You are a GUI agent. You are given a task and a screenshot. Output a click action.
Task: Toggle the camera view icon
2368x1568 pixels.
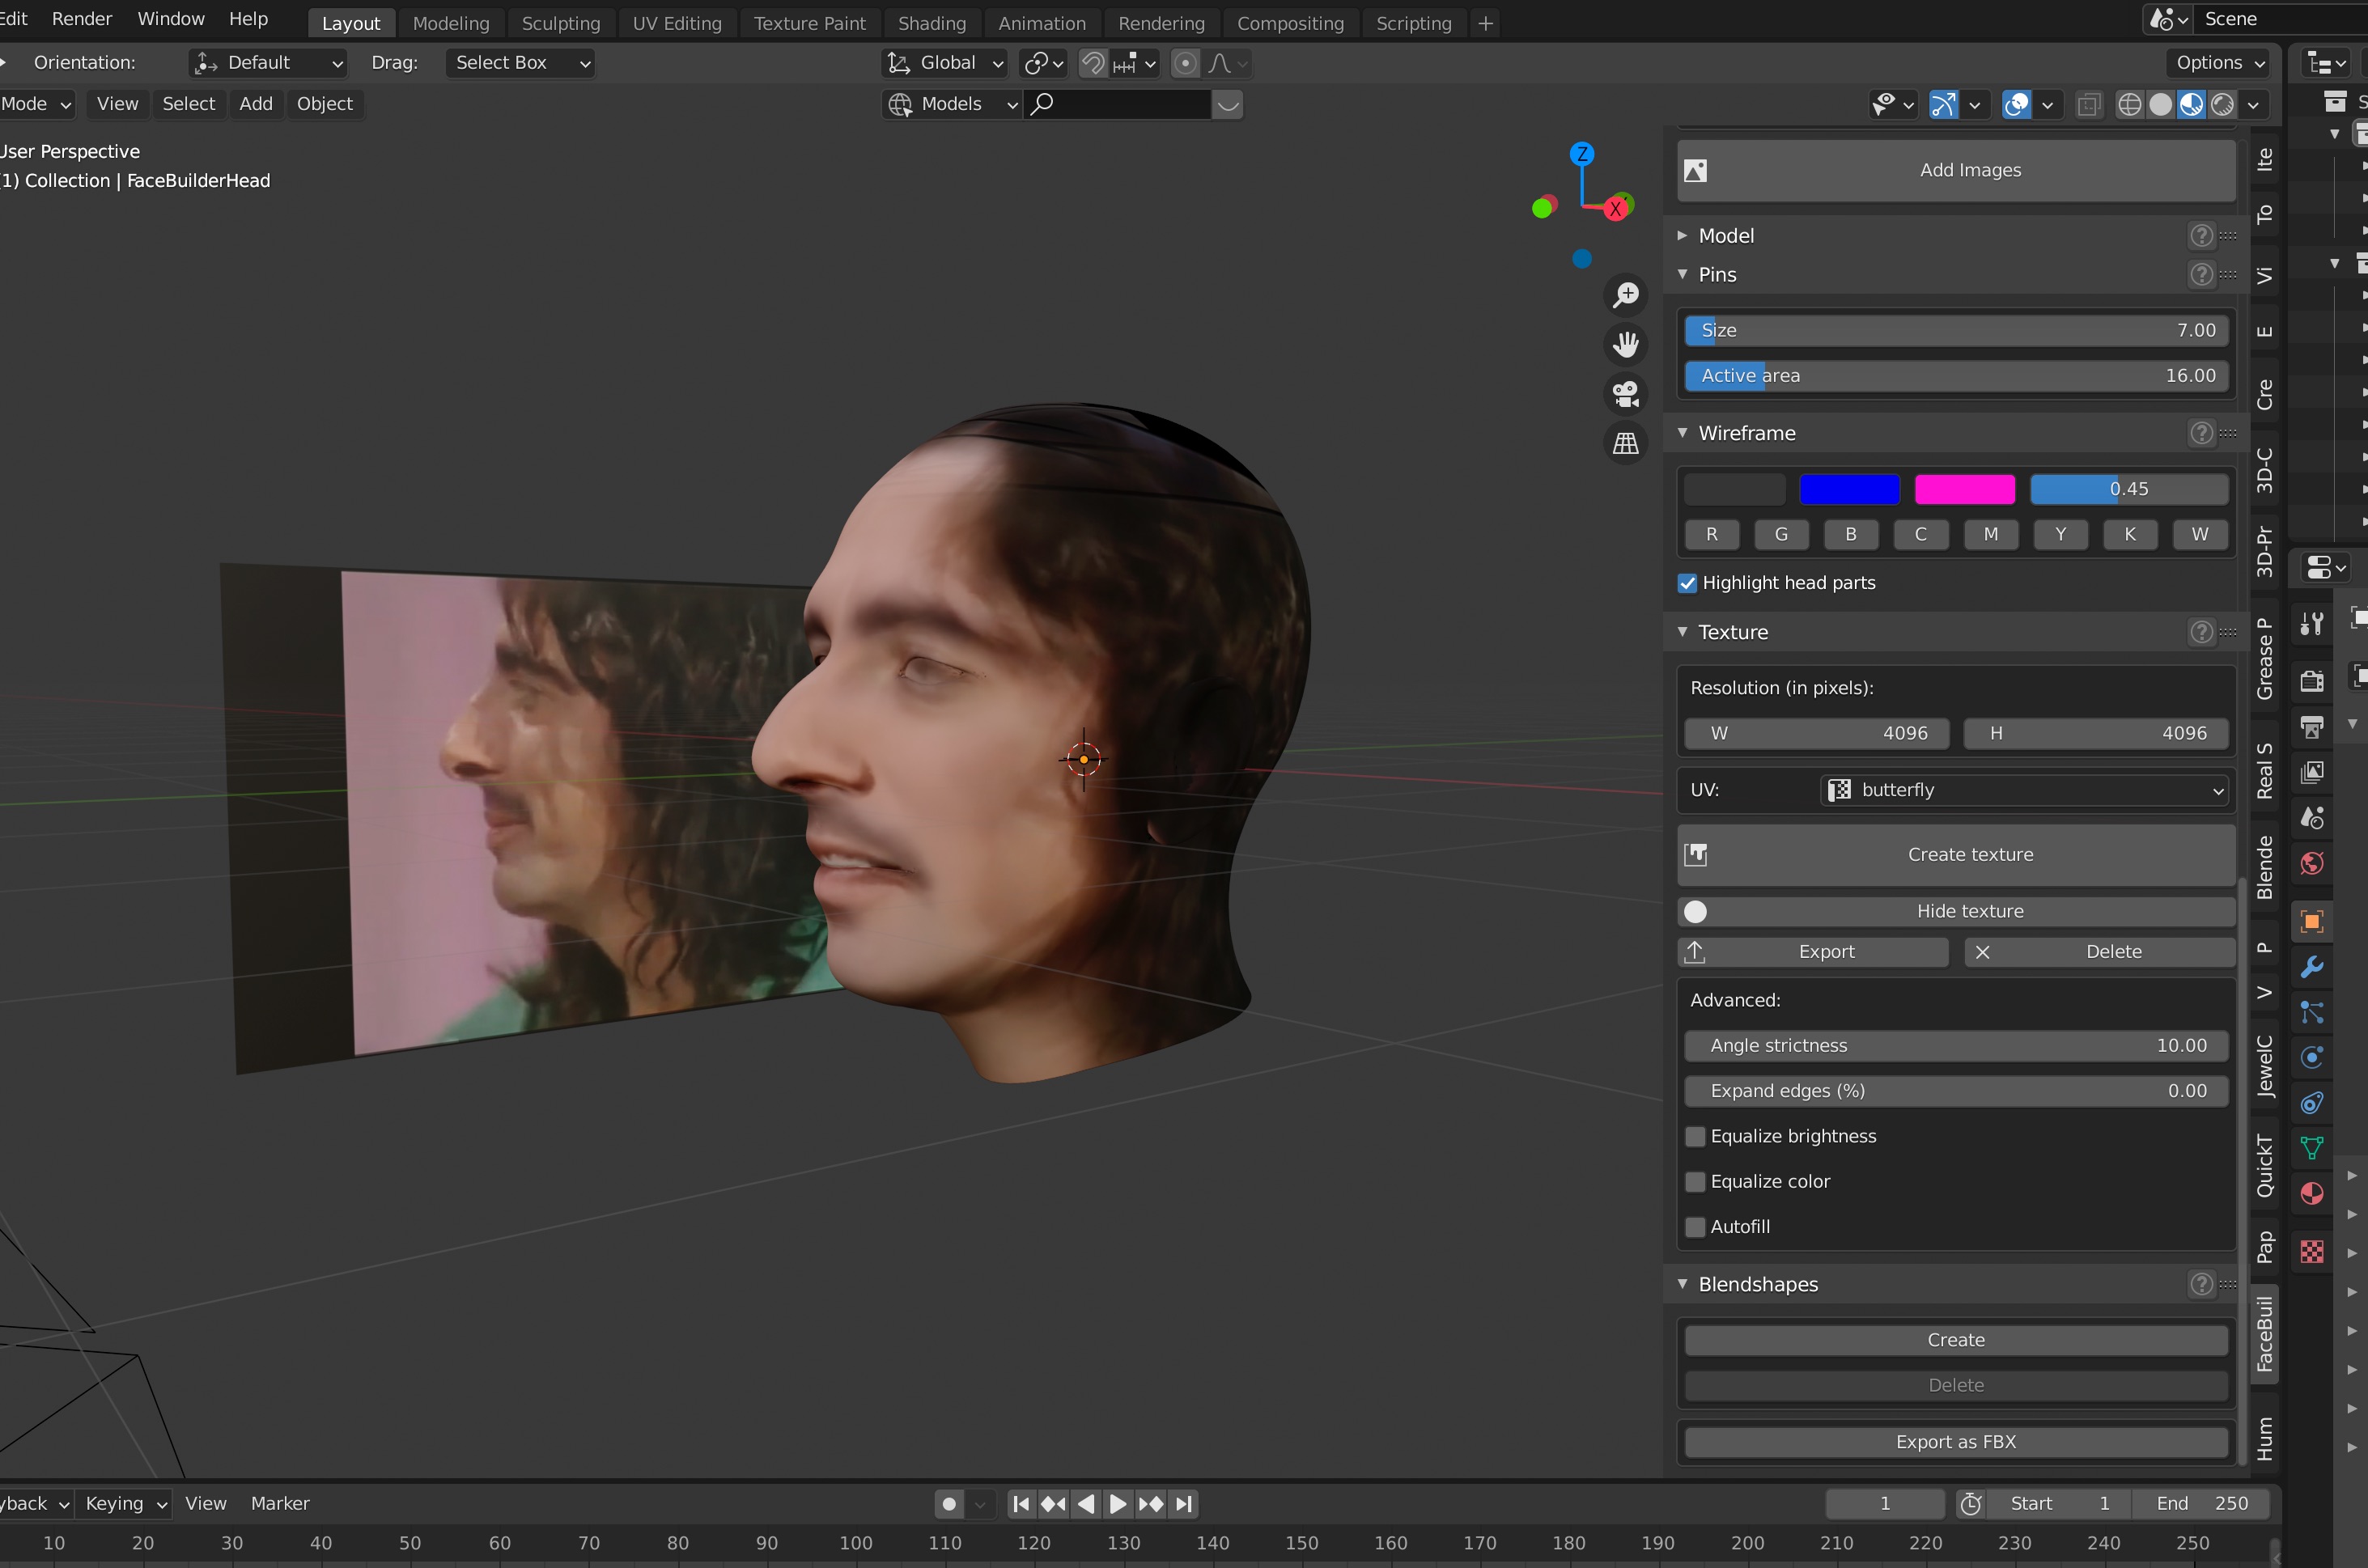tap(1626, 394)
